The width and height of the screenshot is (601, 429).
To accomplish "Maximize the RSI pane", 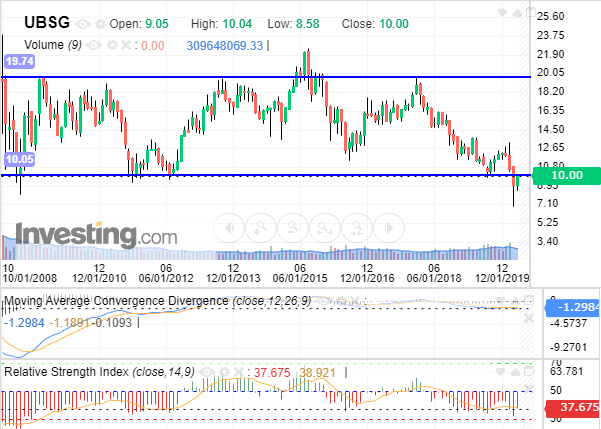I will click(x=529, y=371).
